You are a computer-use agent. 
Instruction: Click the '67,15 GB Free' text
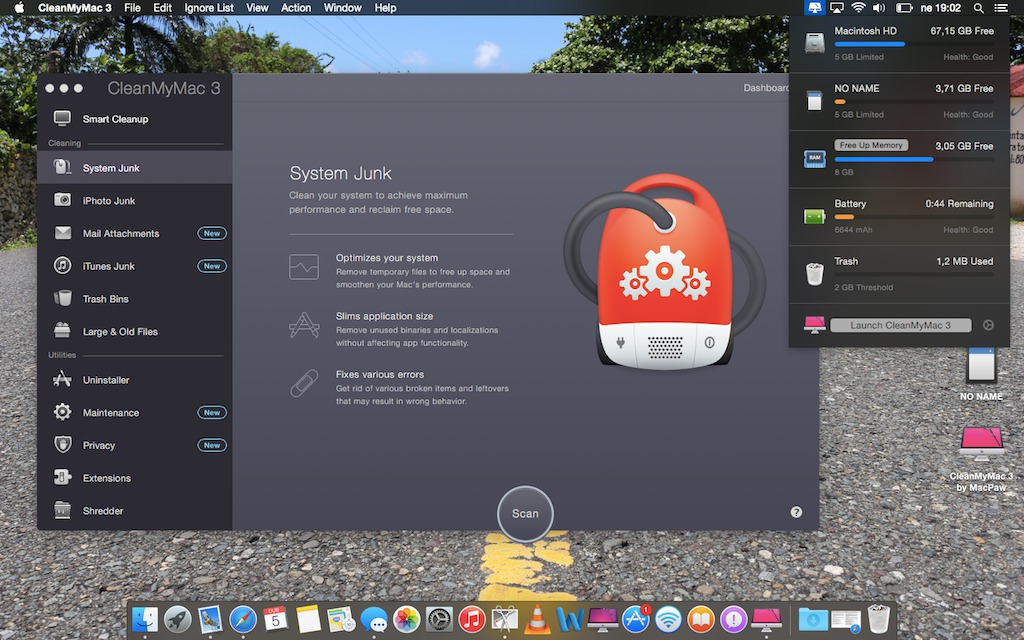962,31
